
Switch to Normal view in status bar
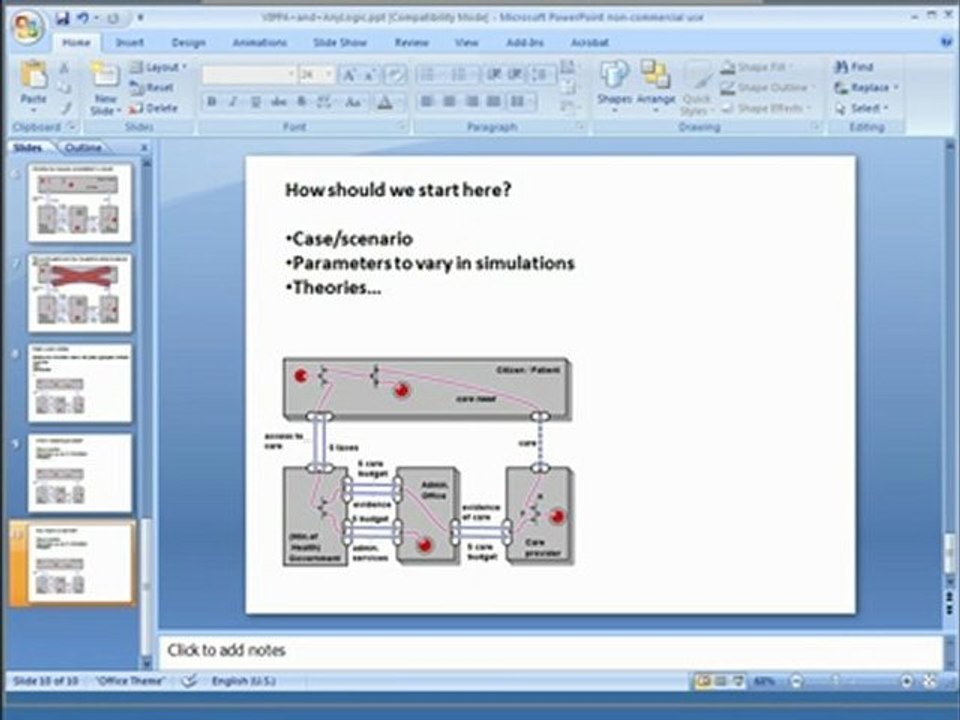[x=703, y=681]
